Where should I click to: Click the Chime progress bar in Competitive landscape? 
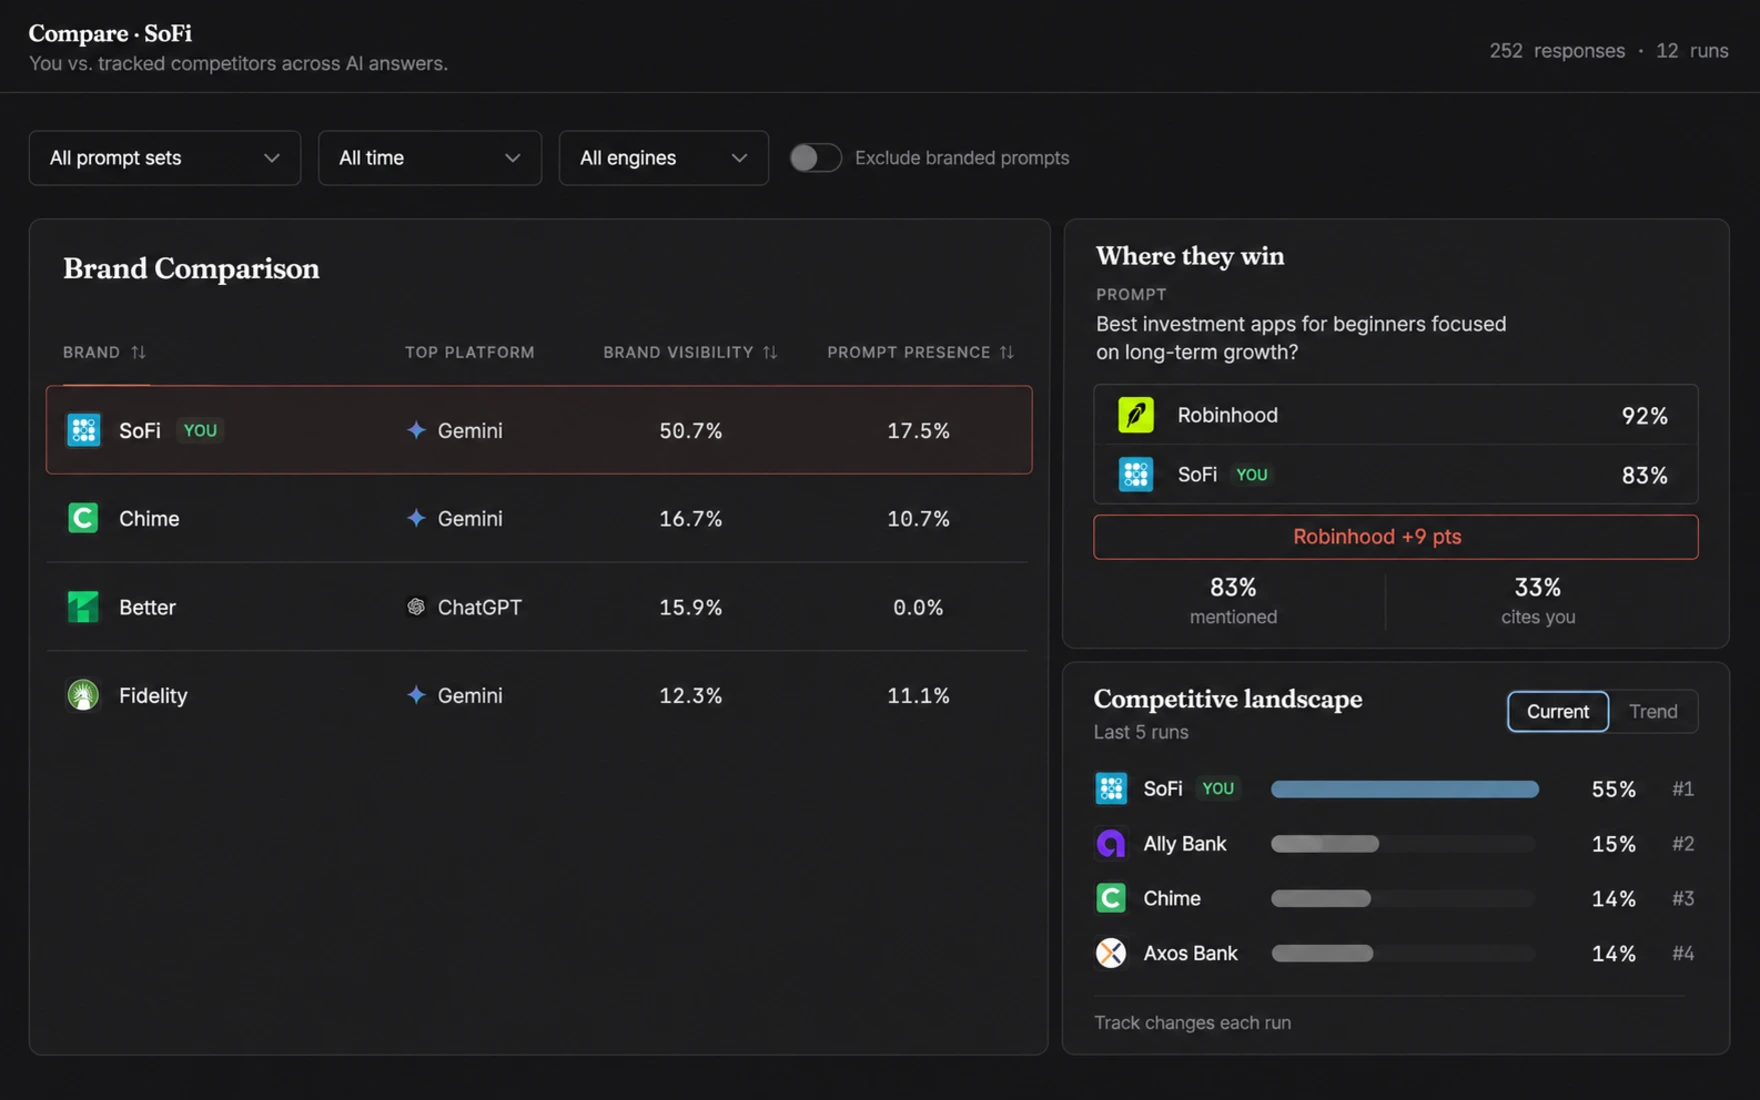point(1404,899)
